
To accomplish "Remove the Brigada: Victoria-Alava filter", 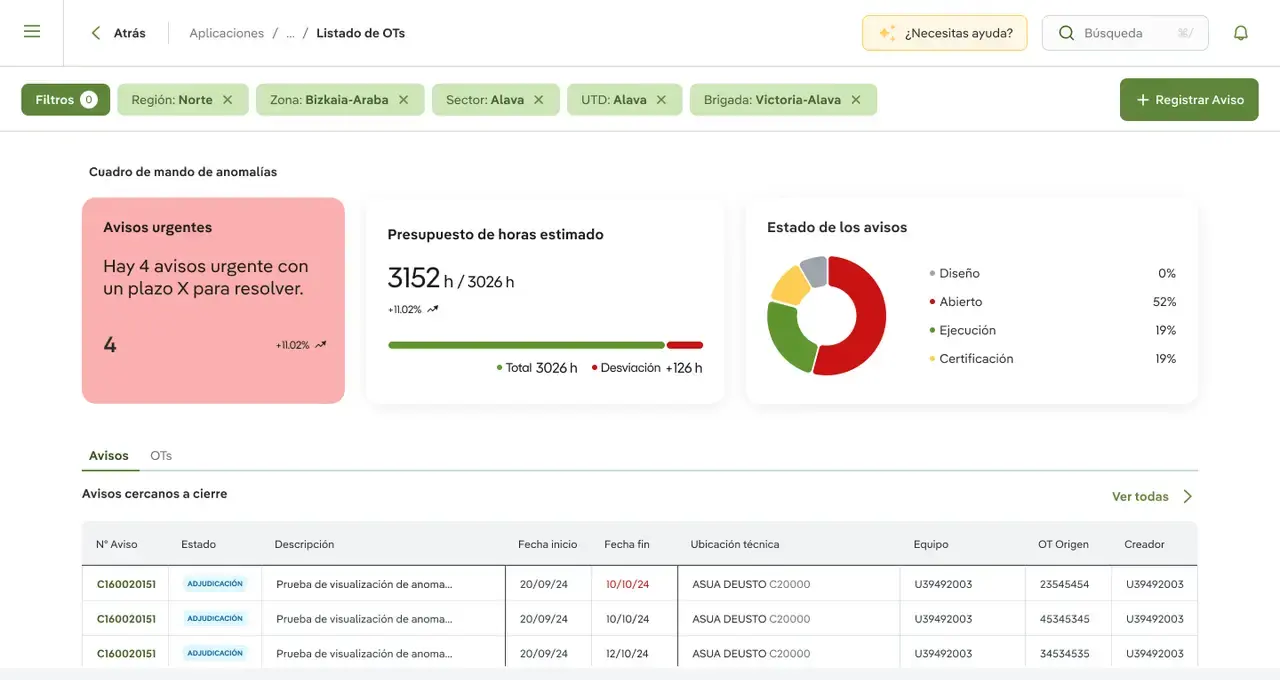I will coord(856,100).
